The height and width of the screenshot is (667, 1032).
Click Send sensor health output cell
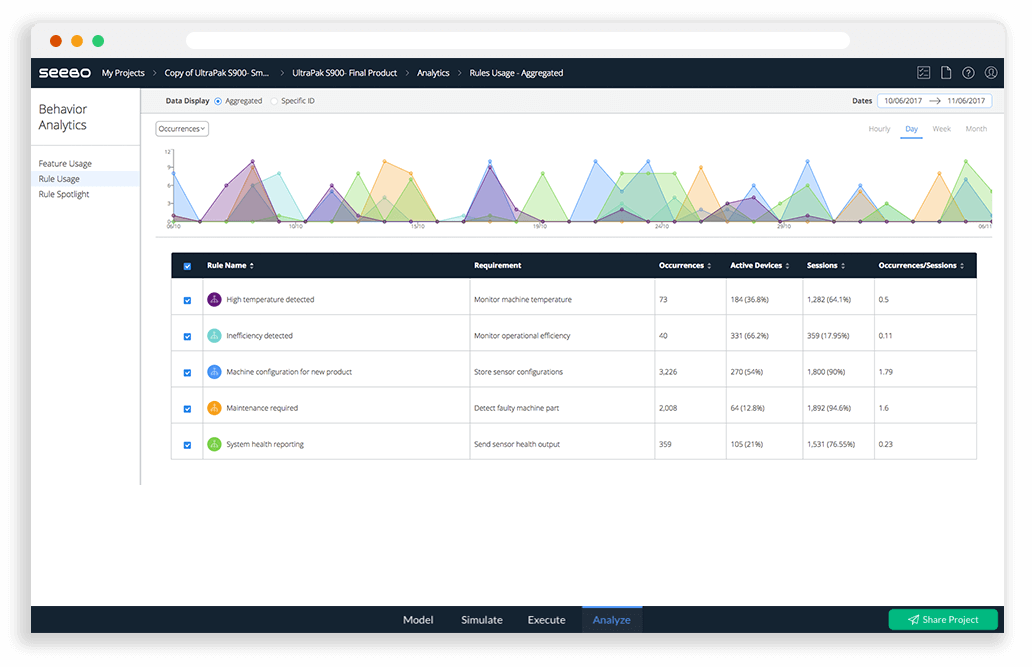point(517,444)
